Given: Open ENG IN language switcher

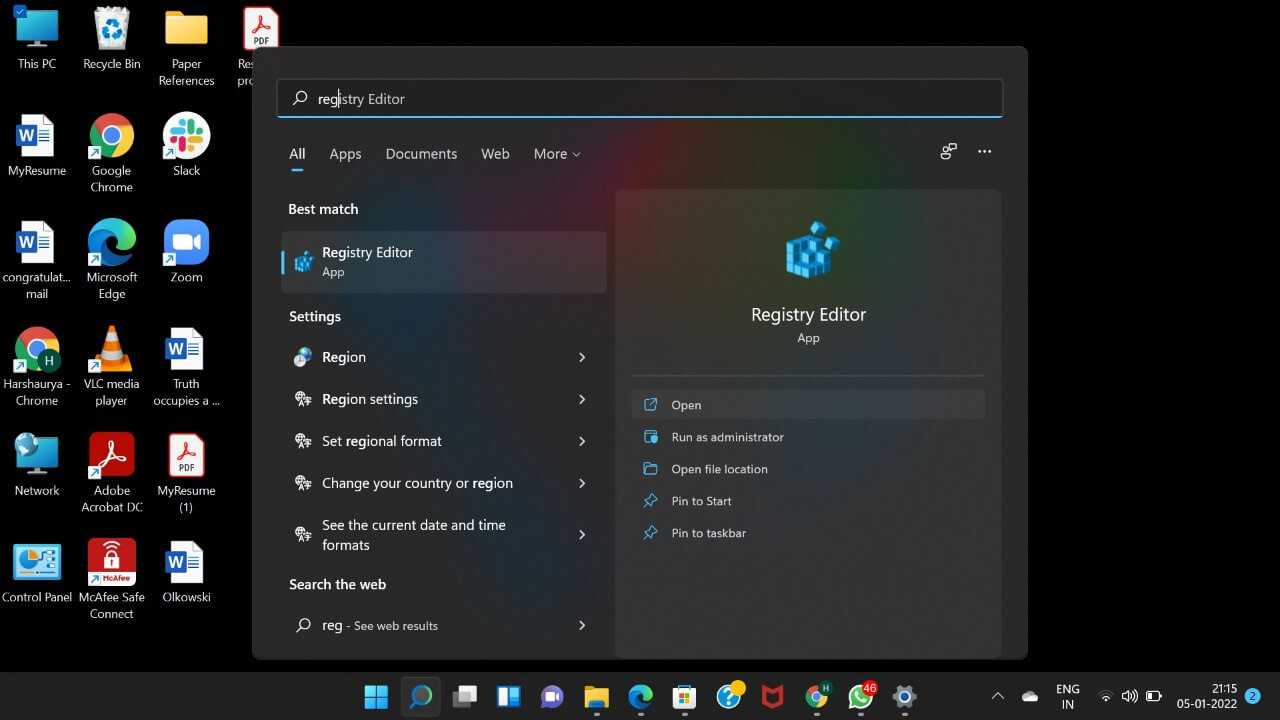Looking at the screenshot, I should (x=1067, y=696).
